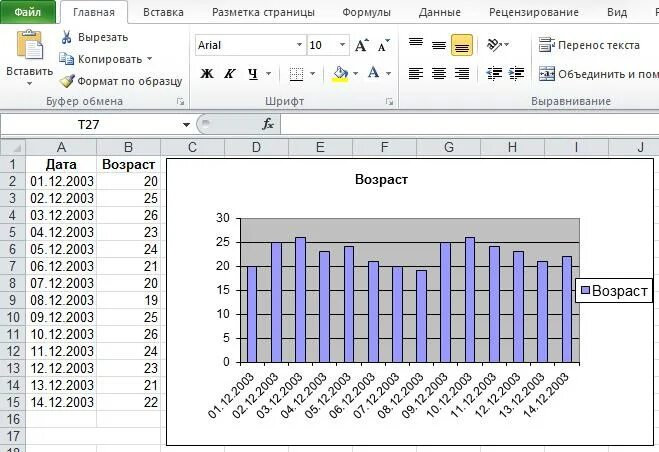The image size is (659, 452).
Task: Open the Файл tab
Action: point(28,12)
